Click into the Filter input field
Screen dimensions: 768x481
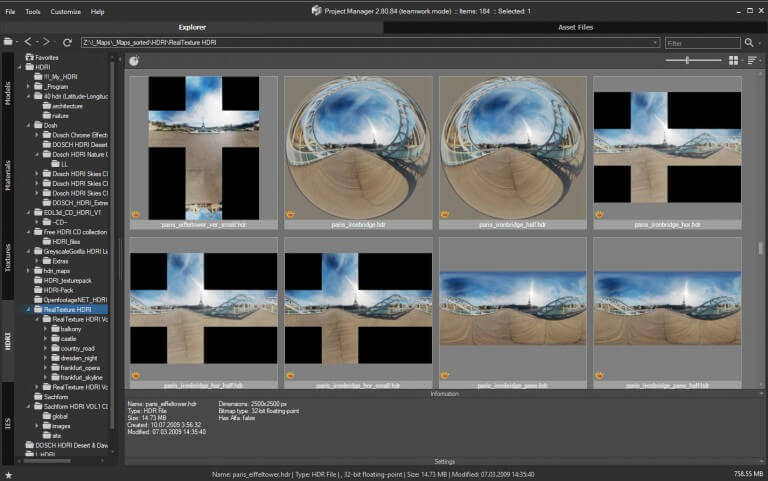coord(702,43)
